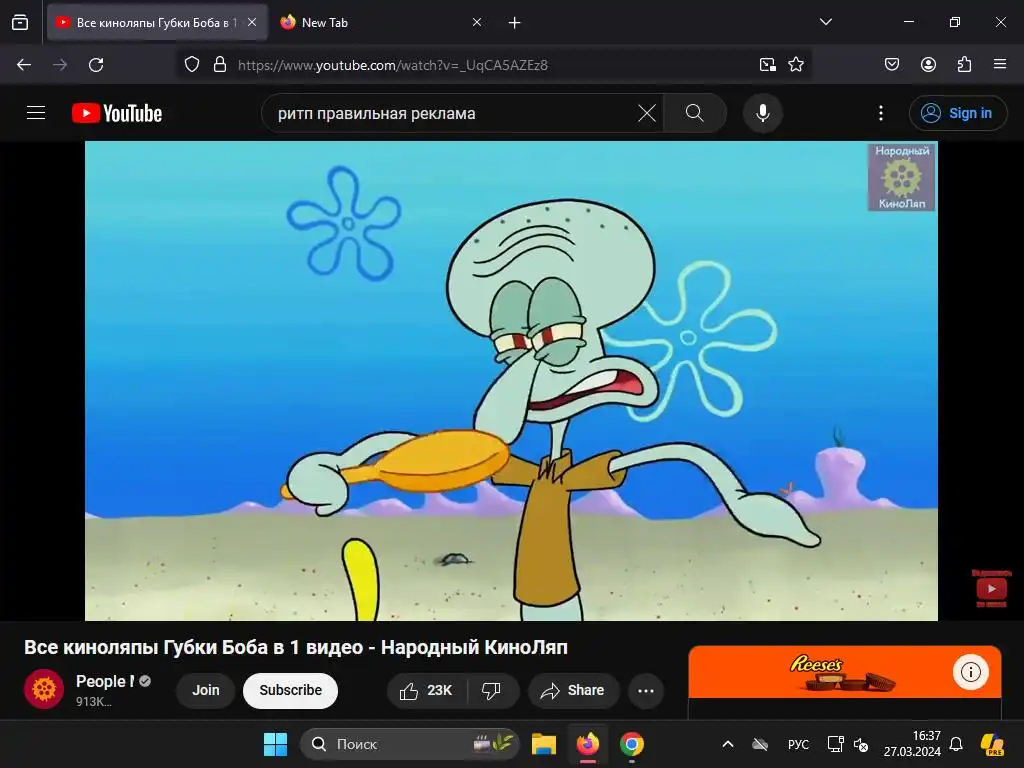Screen dimensions: 1024x768
Task: Open the Reese's ad info icon
Action: 970,671
